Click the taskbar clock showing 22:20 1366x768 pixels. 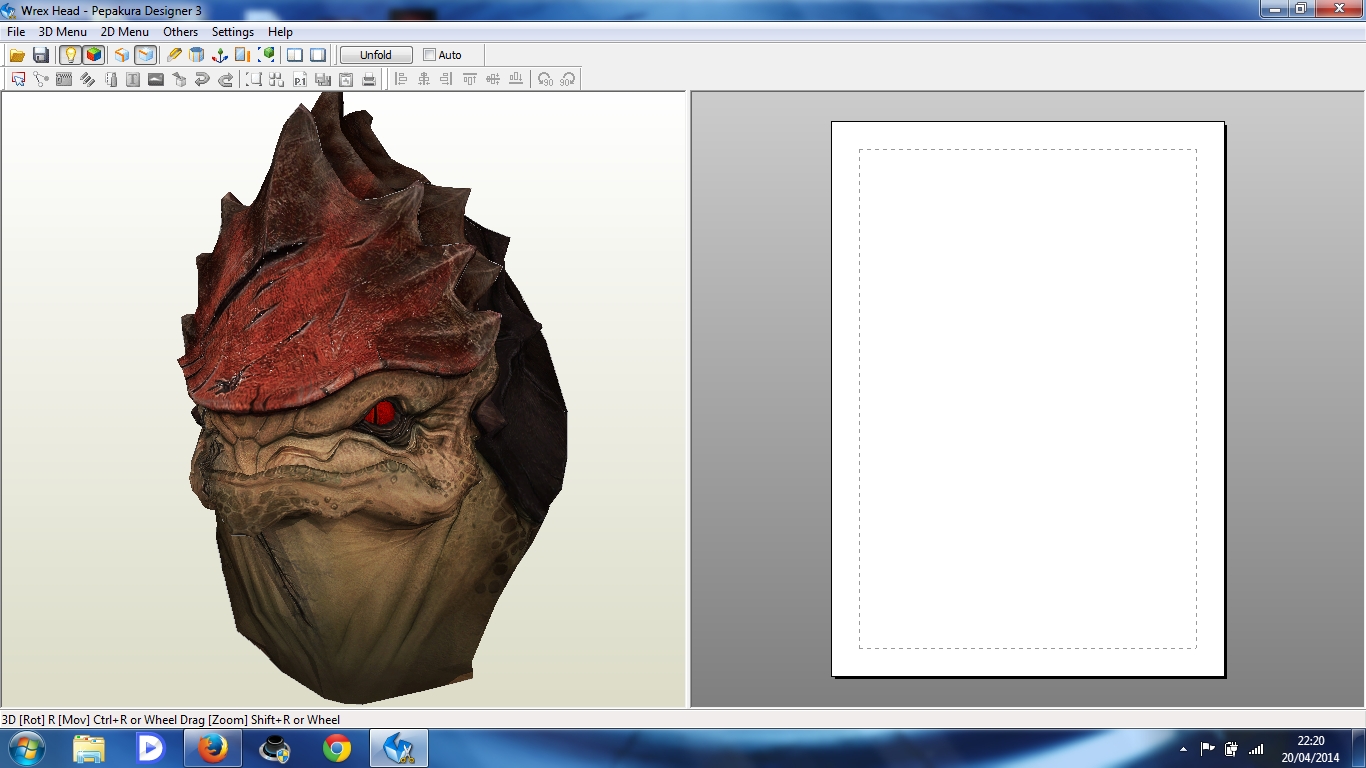(x=1311, y=749)
